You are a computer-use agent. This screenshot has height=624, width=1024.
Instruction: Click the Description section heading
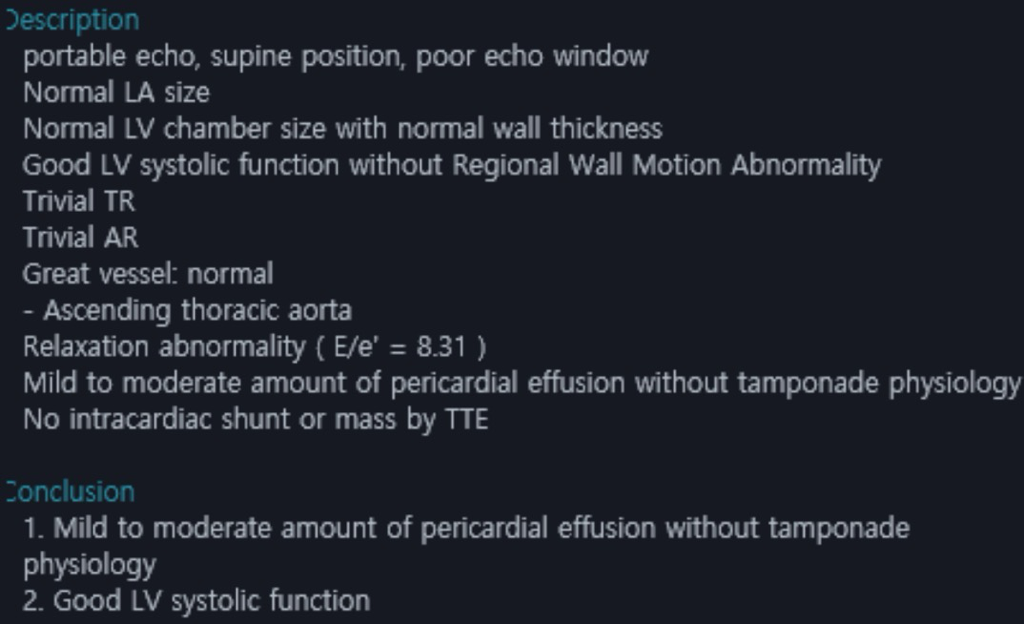click(x=72, y=20)
